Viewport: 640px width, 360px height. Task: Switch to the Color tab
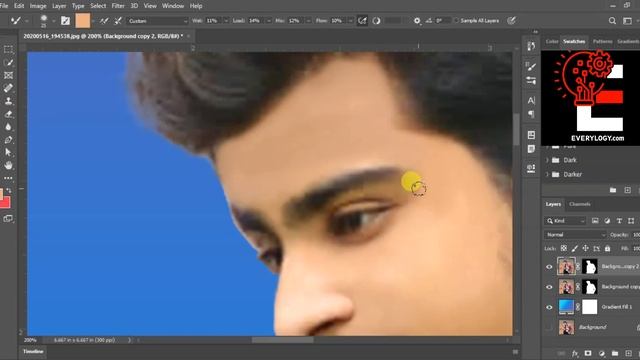pyautogui.click(x=552, y=42)
